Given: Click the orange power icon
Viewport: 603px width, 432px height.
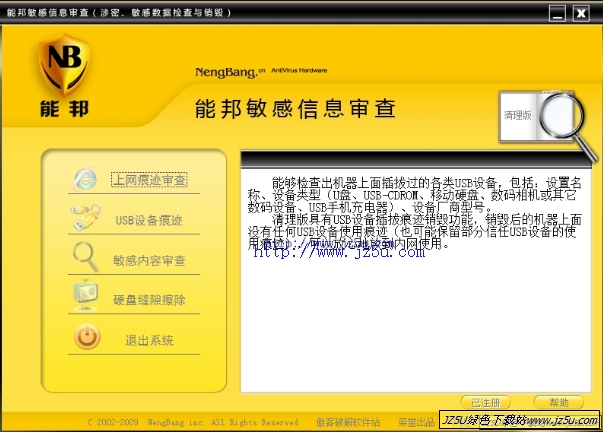Looking at the screenshot, I should pyautogui.click(x=87, y=337).
